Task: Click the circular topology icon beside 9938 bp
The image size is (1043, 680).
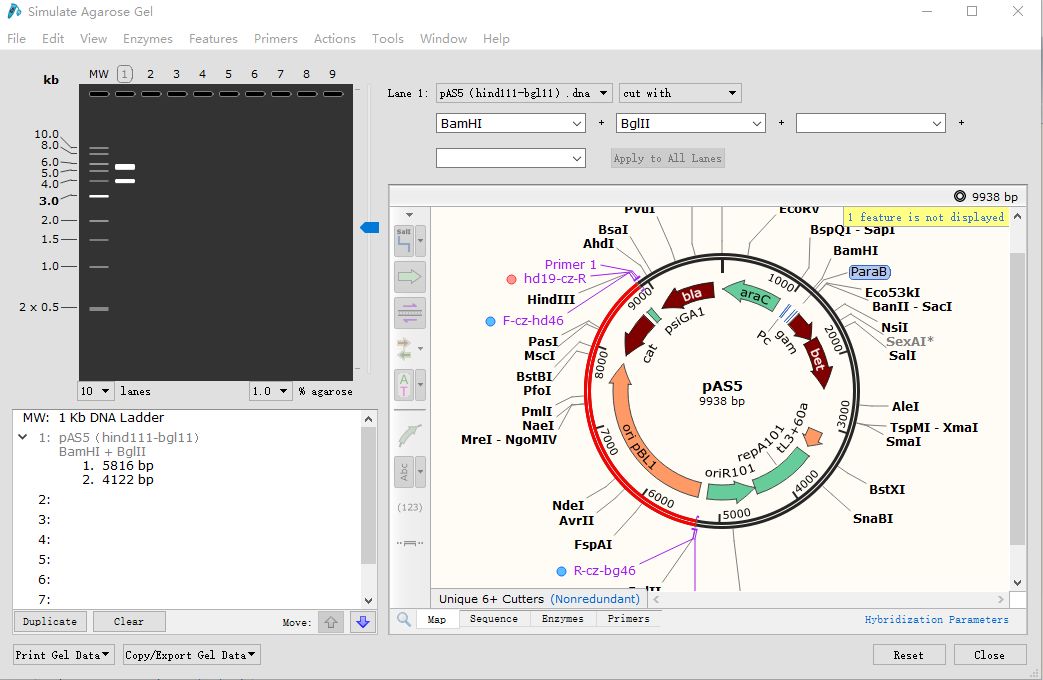Action: [x=959, y=196]
